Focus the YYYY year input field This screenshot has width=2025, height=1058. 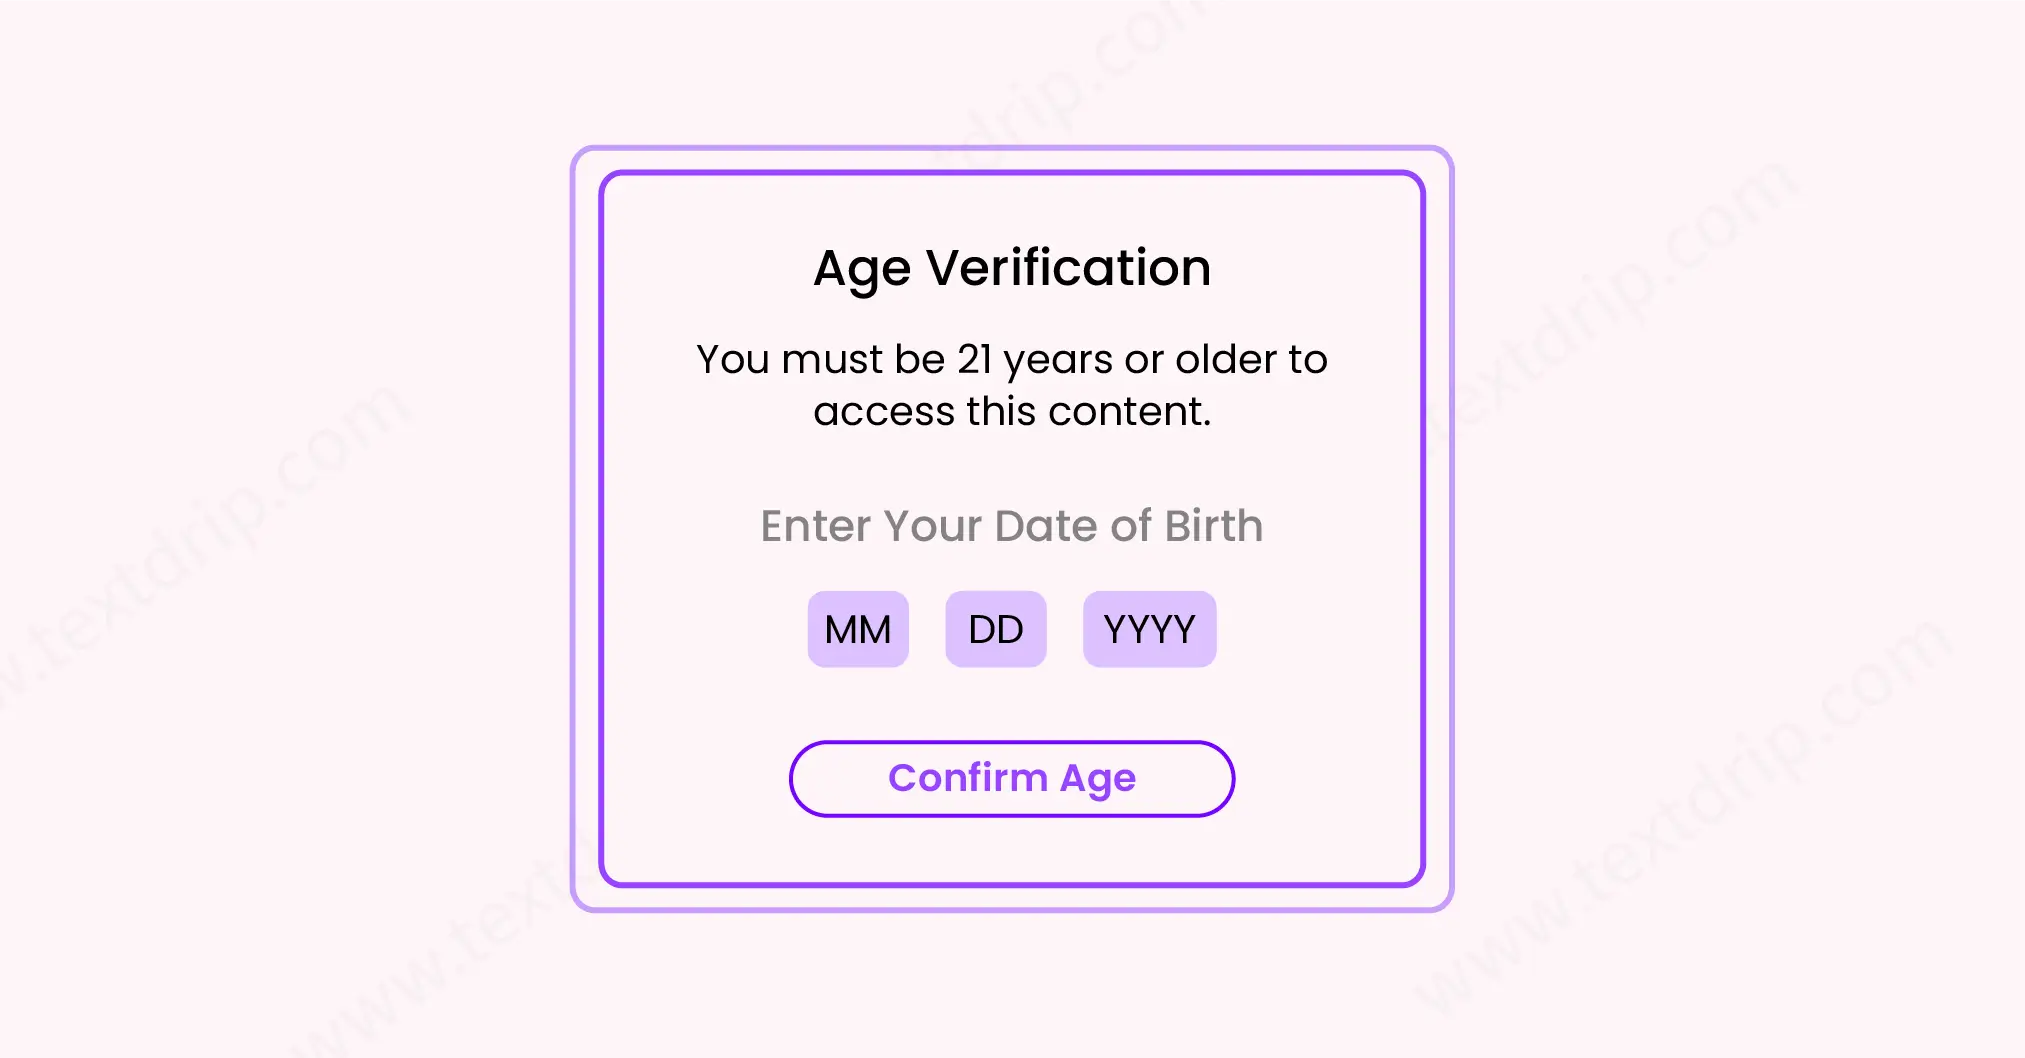(x=1149, y=629)
